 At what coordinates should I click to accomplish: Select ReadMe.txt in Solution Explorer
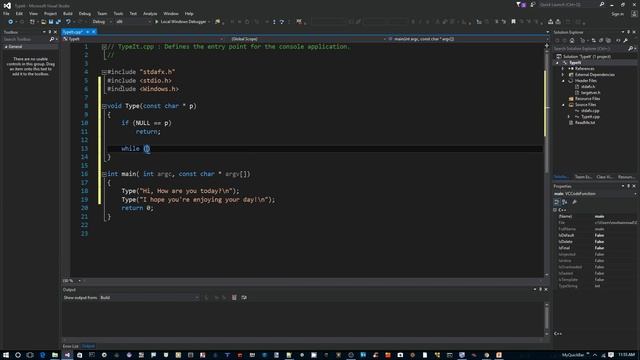point(584,122)
